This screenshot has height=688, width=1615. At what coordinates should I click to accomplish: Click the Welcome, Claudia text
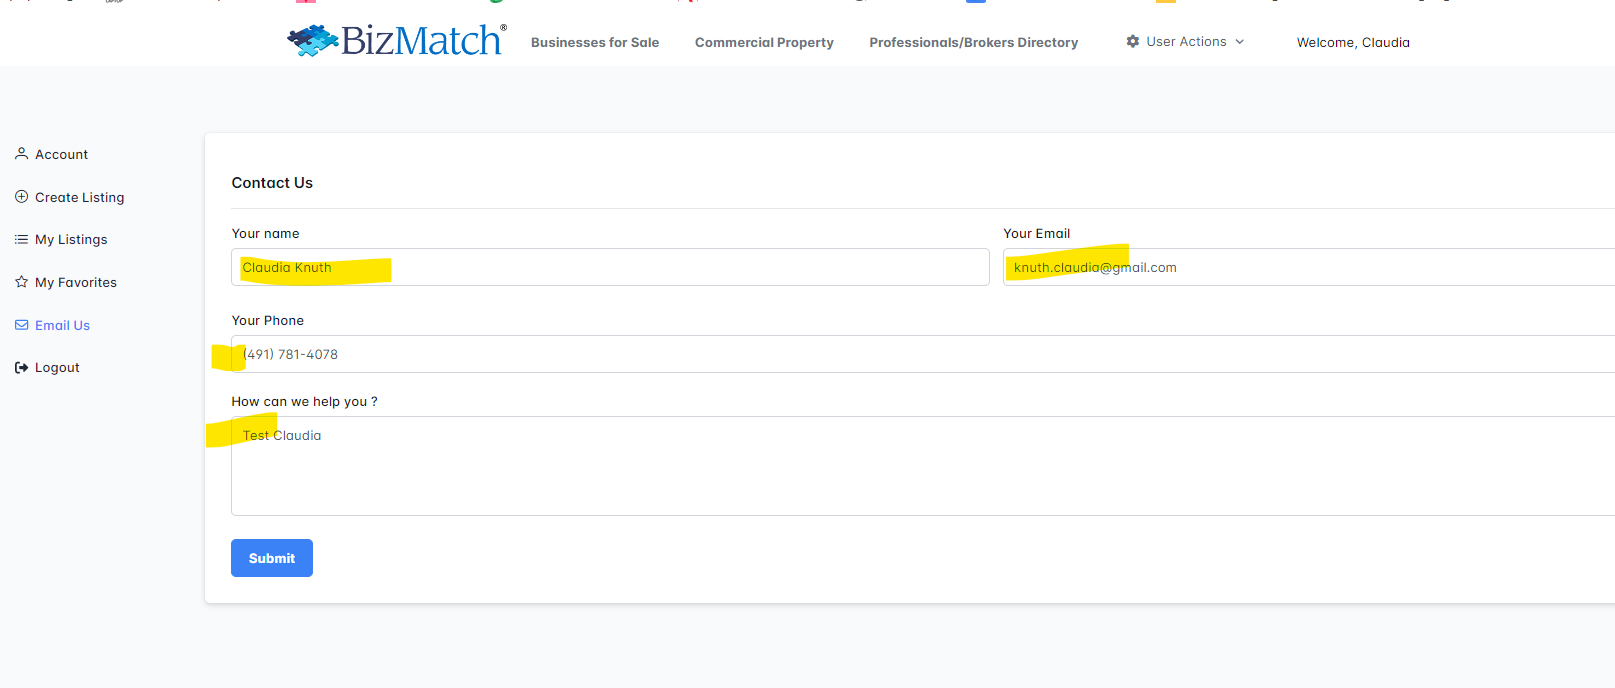click(1353, 42)
